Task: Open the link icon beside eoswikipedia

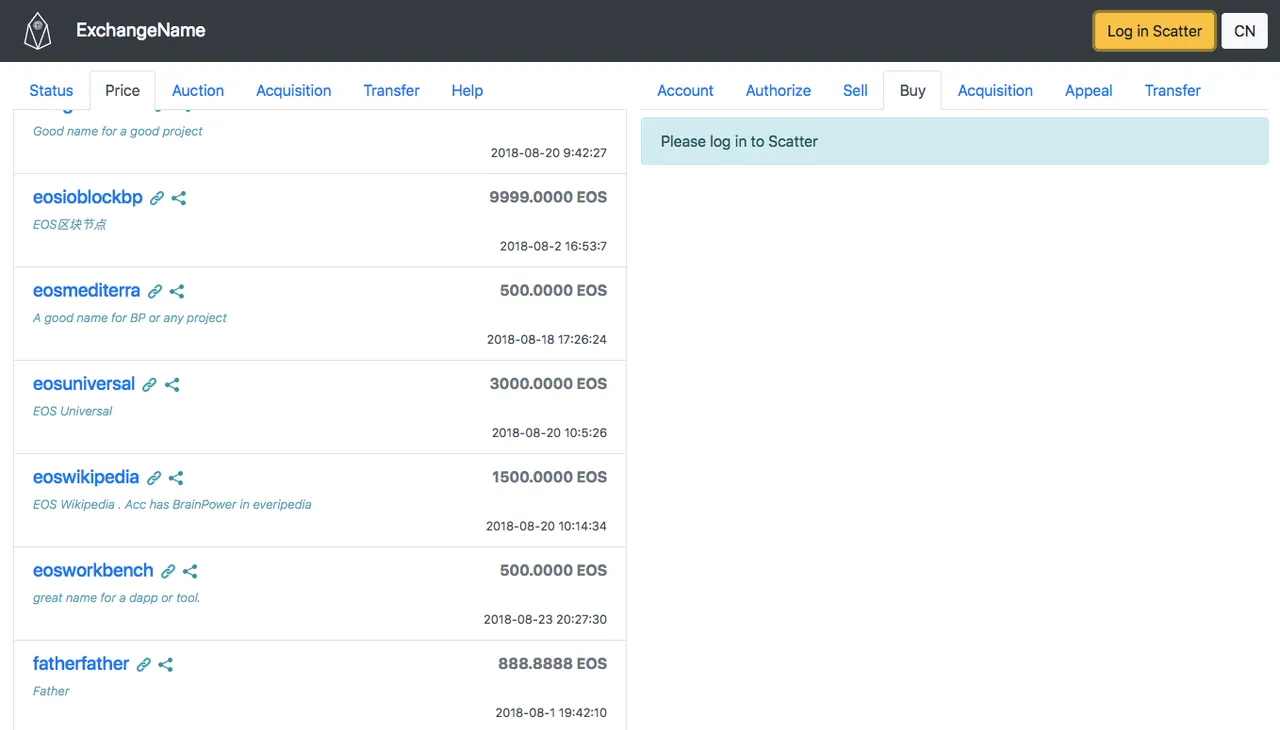Action: point(154,478)
